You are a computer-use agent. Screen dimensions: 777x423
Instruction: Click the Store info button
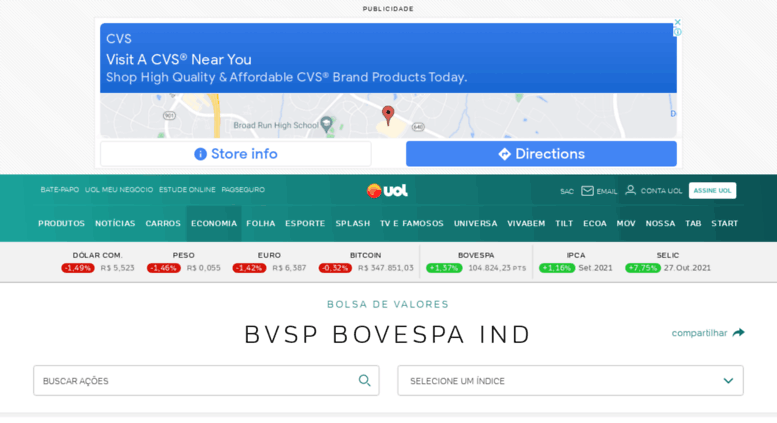click(x=236, y=154)
